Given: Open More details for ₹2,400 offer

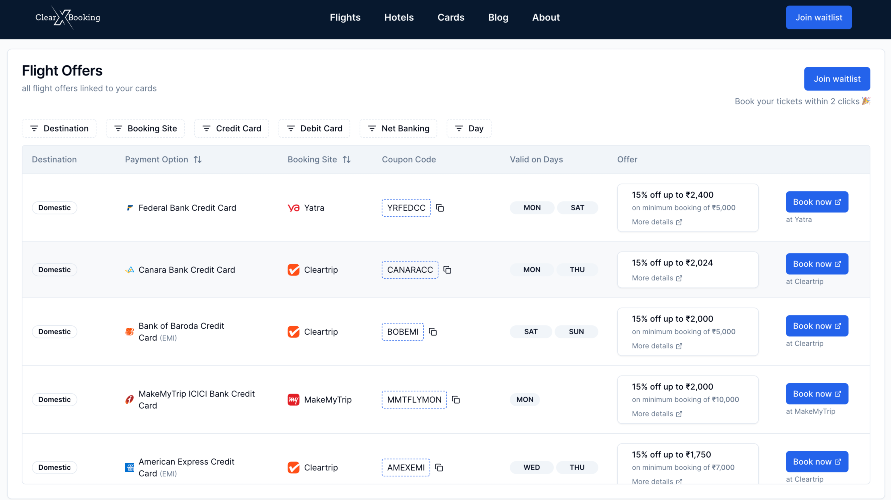Looking at the screenshot, I should (657, 222).
